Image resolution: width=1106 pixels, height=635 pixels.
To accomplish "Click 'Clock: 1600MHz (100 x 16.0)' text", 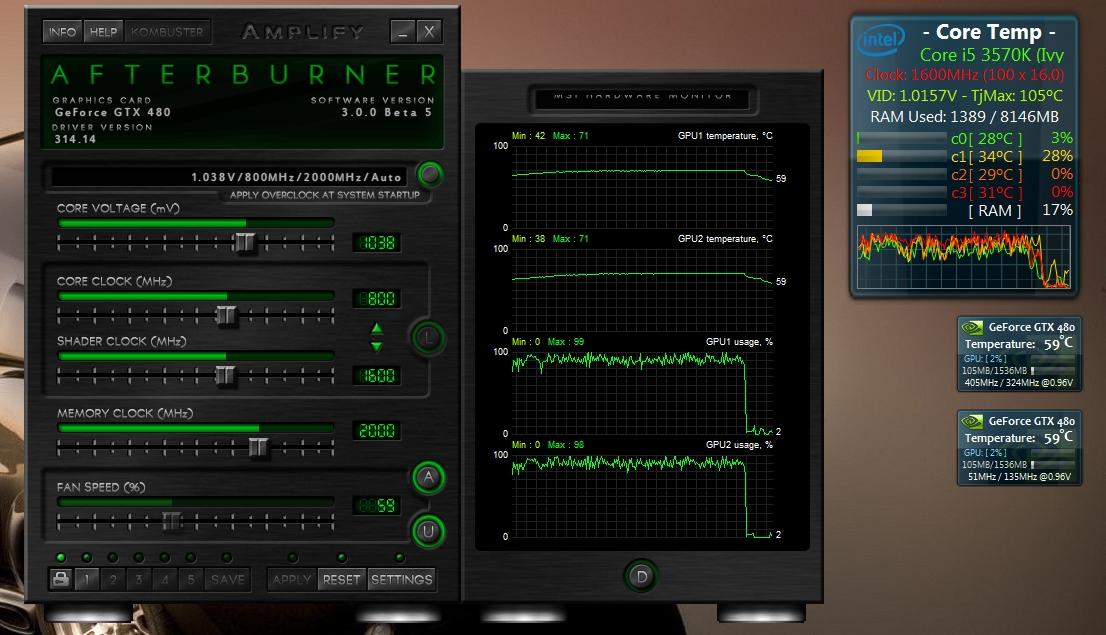I will point(964,74).
